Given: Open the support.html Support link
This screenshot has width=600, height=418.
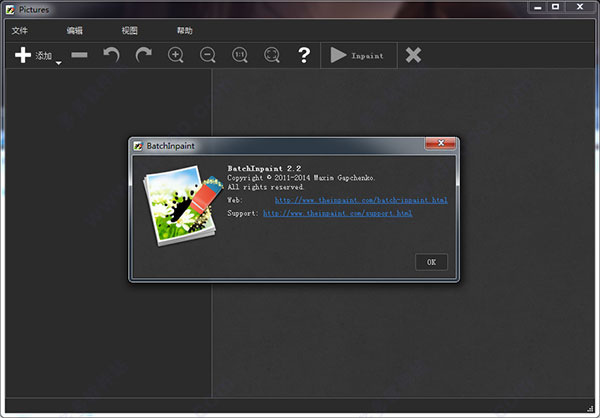Looking at the screenshot, I should pyautogui.click(x=338, y=213).
